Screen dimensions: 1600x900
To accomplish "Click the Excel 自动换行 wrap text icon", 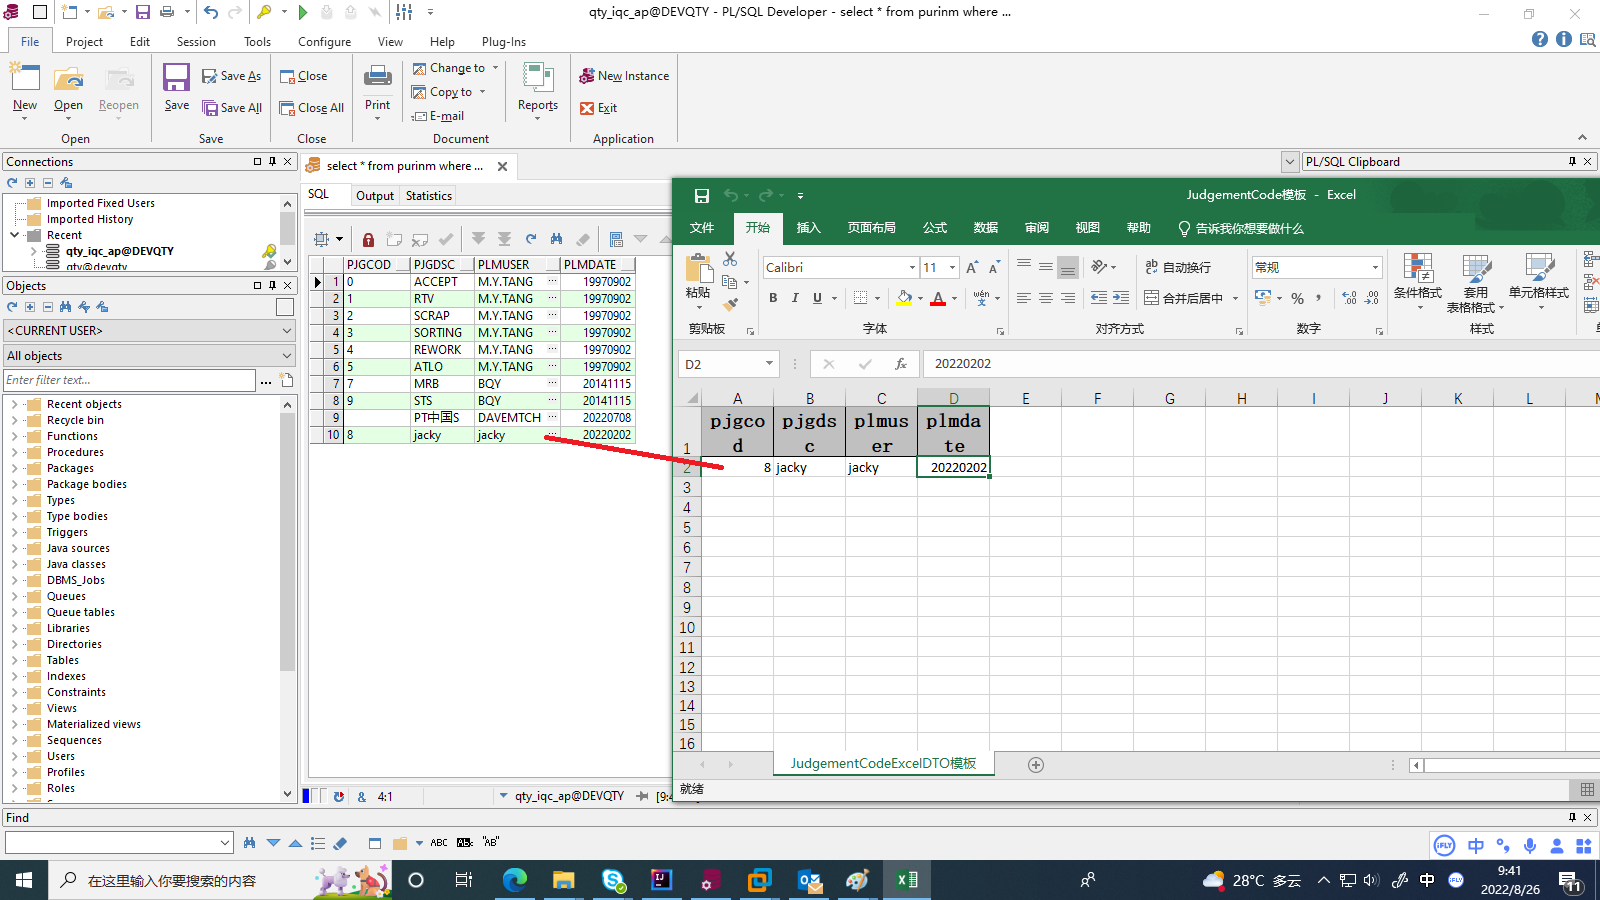I will click(x=1176, y=267).
